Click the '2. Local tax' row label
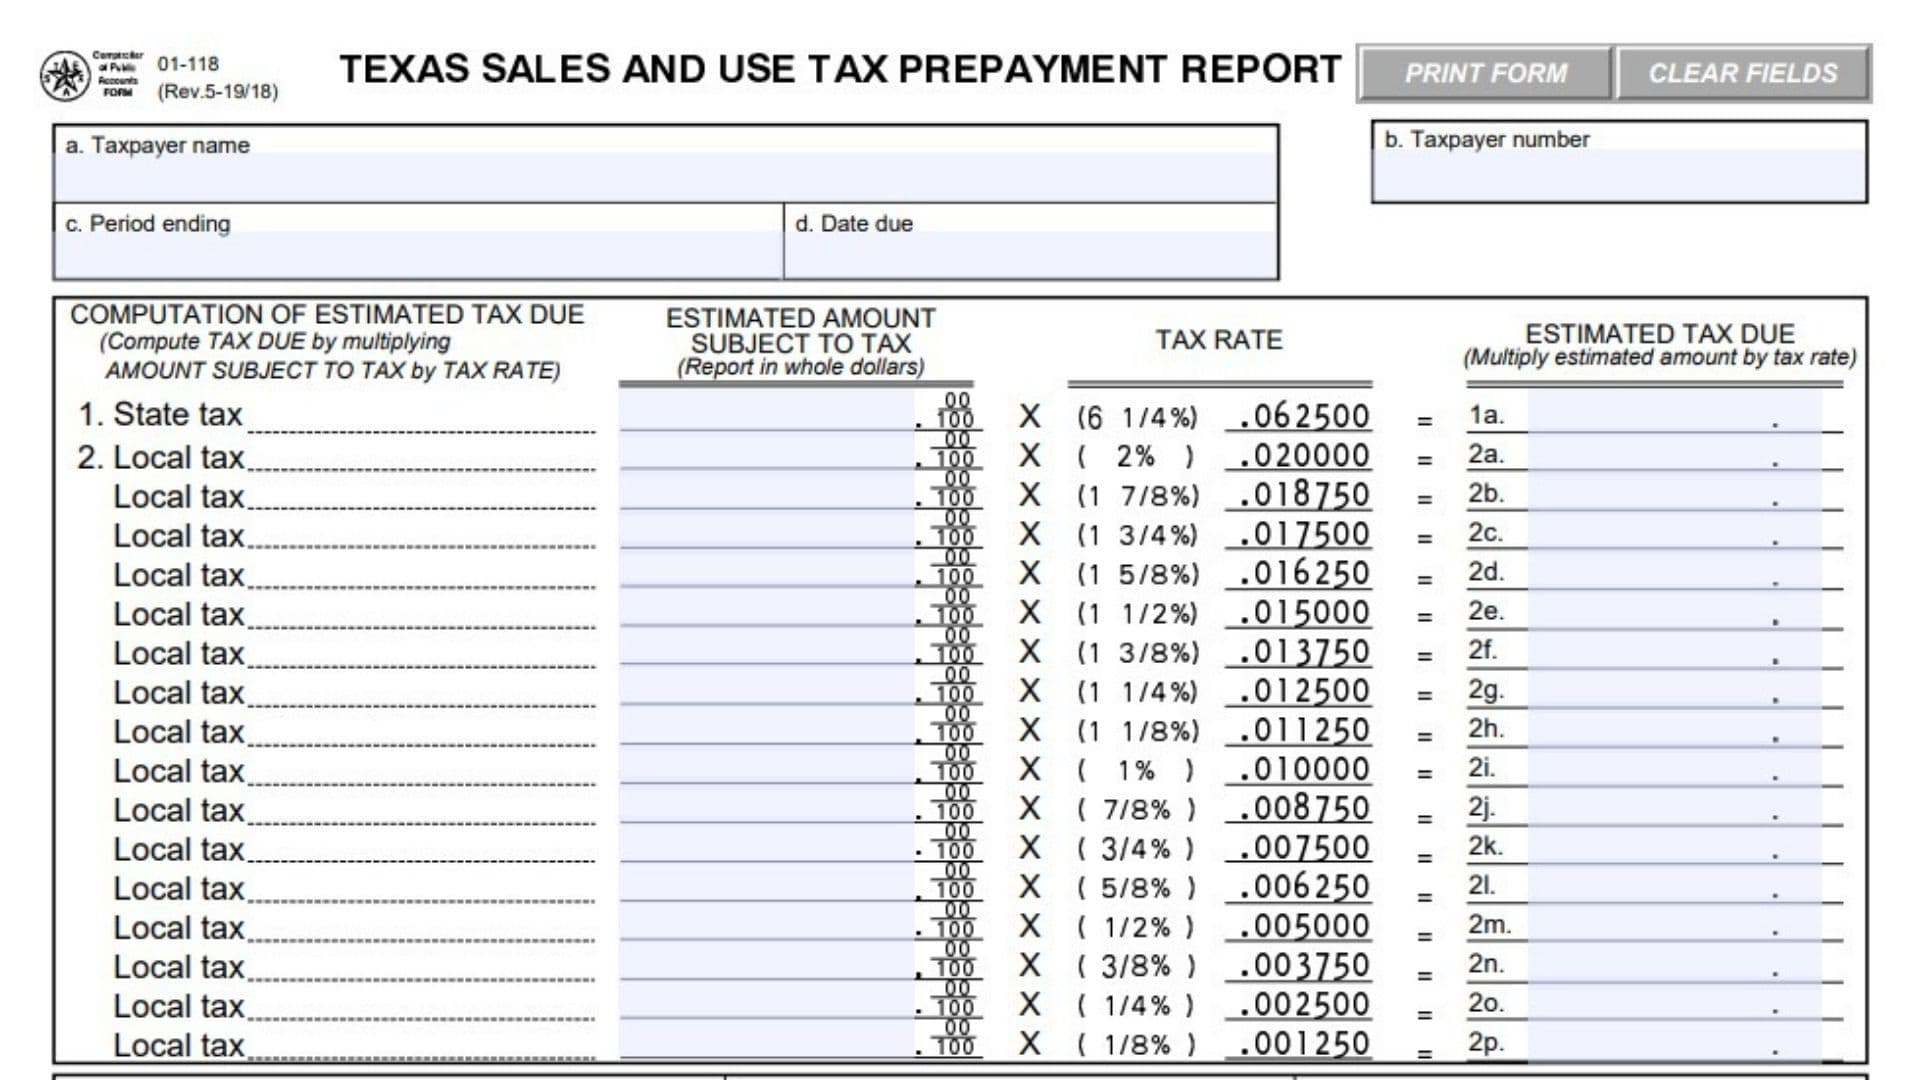Screen dimensions: 1920x1080 point(161,457)
